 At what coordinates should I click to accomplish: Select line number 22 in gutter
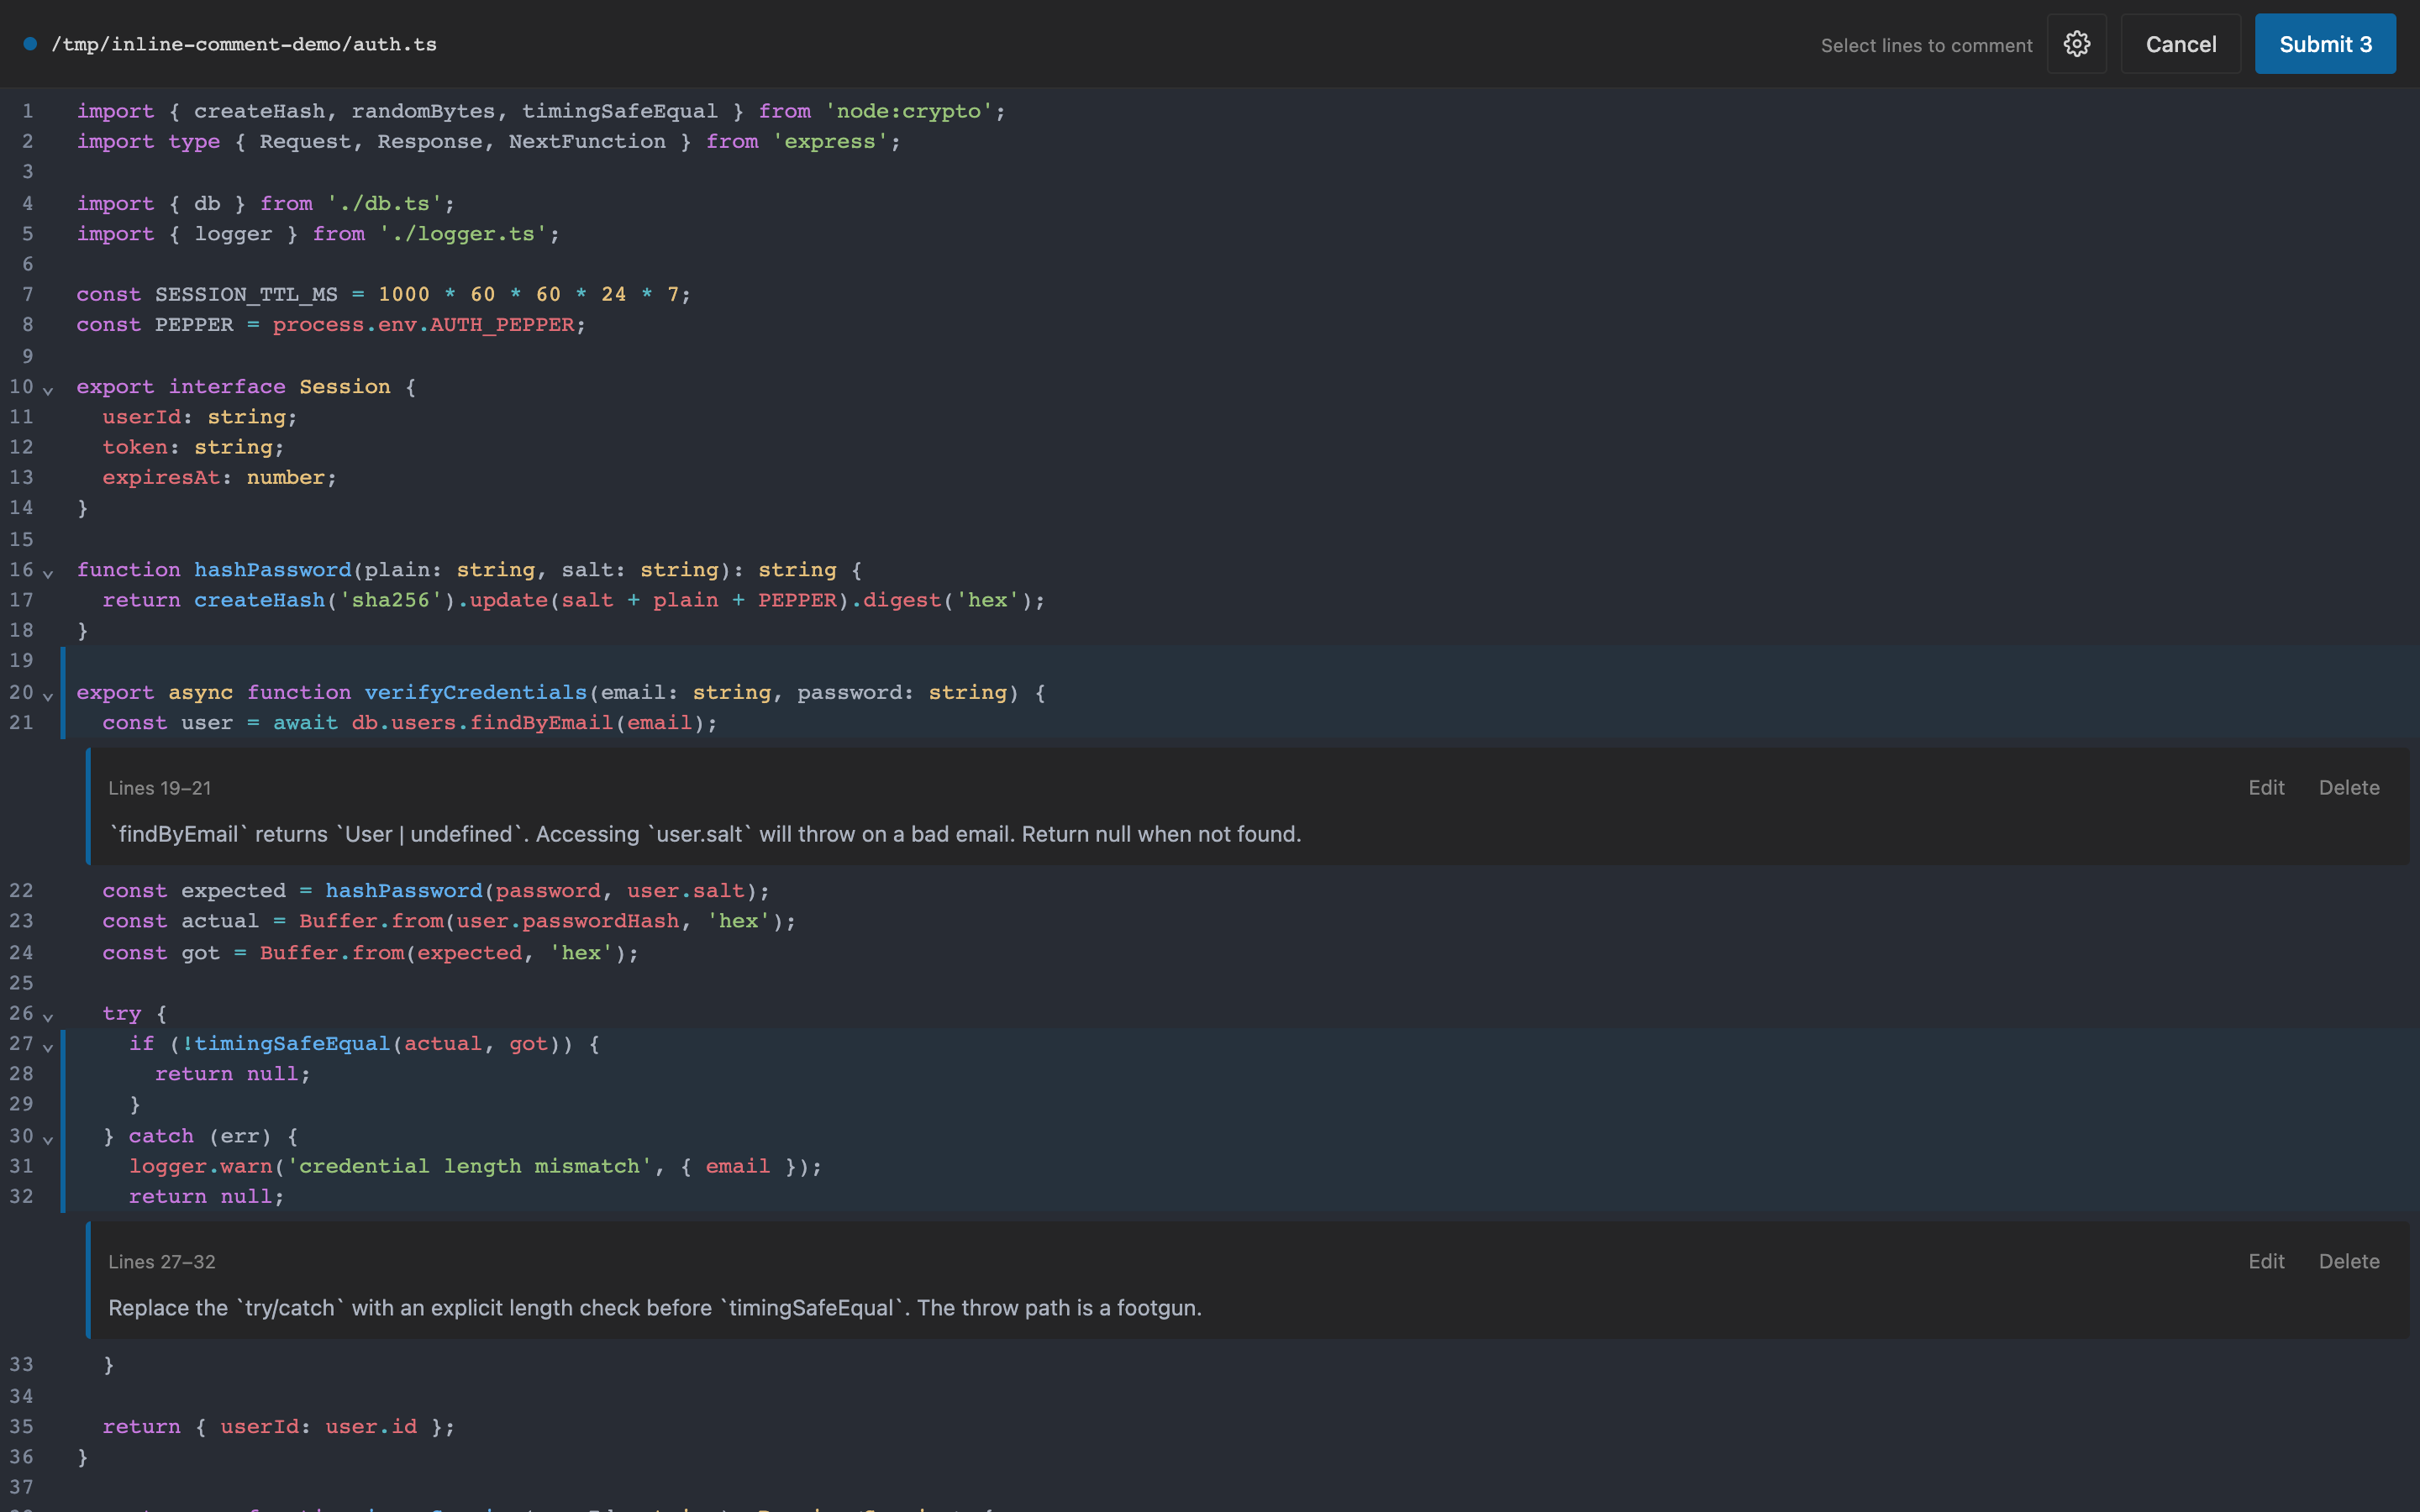pos(21,890)
